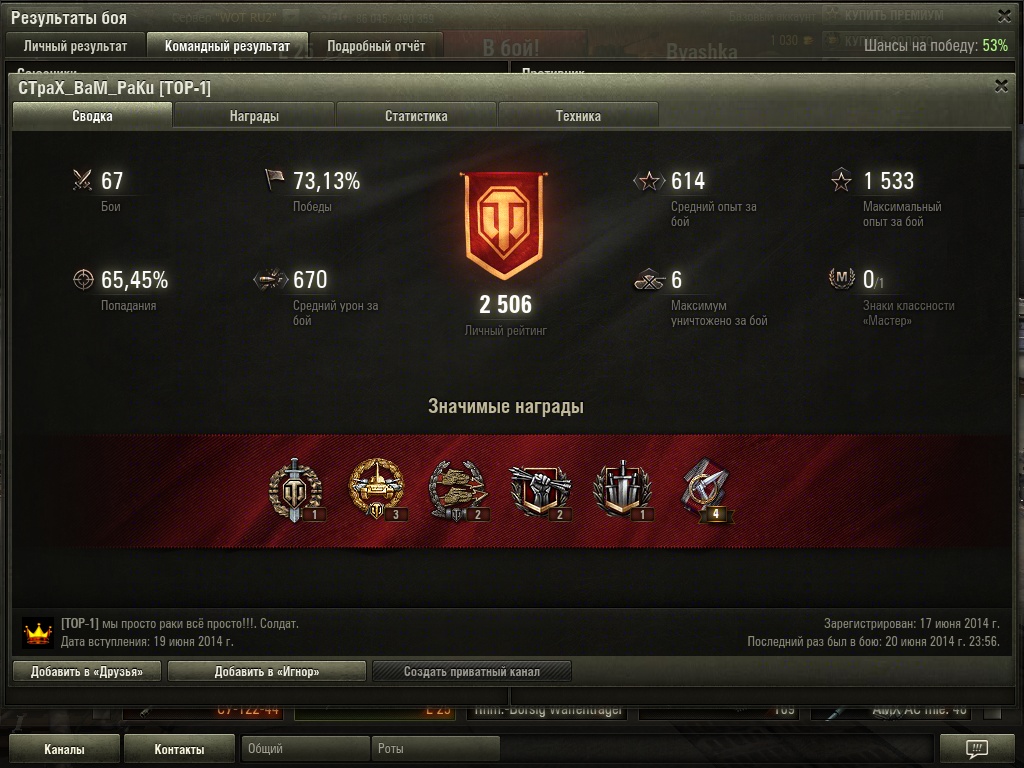Viewport: 1024px width, 768px height.
Task: Click the Master mastery badge wreath icon
Action: pyautogui.click(x=842, y=278)
